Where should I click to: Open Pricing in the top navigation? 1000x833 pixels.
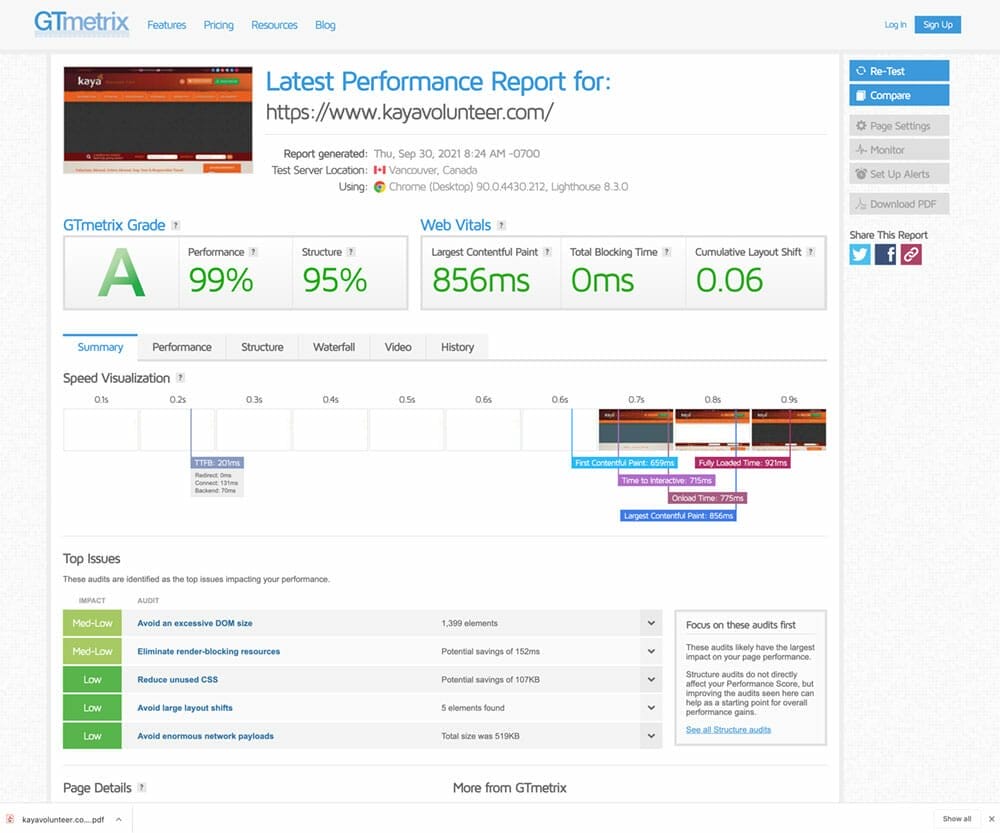218,25
